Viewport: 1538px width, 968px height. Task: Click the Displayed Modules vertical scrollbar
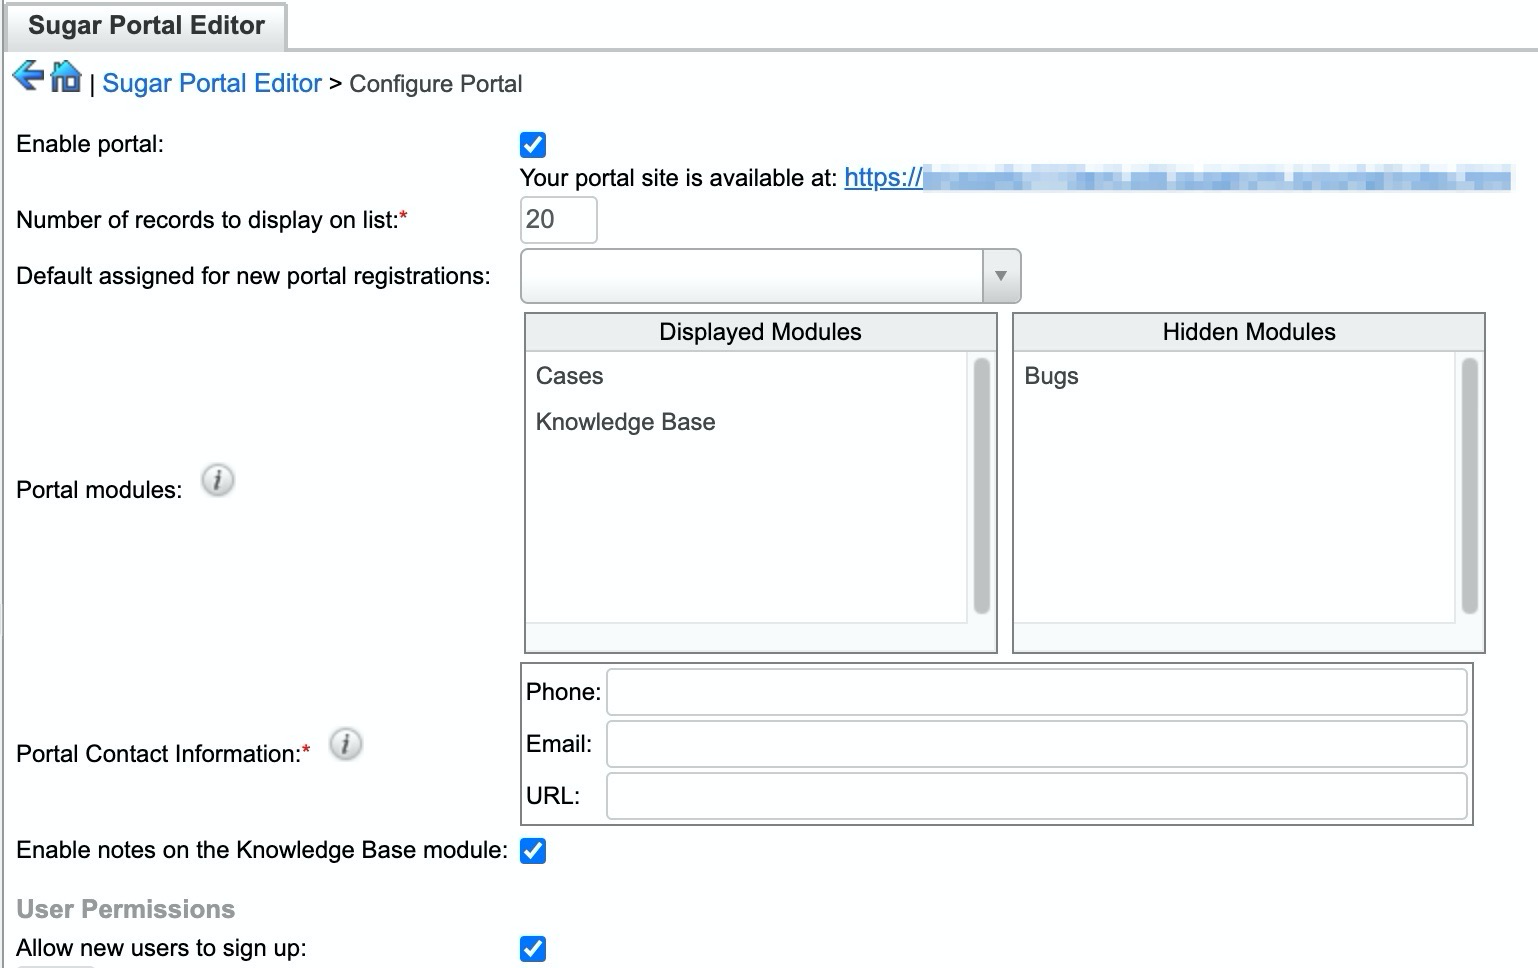coord(981,486)
